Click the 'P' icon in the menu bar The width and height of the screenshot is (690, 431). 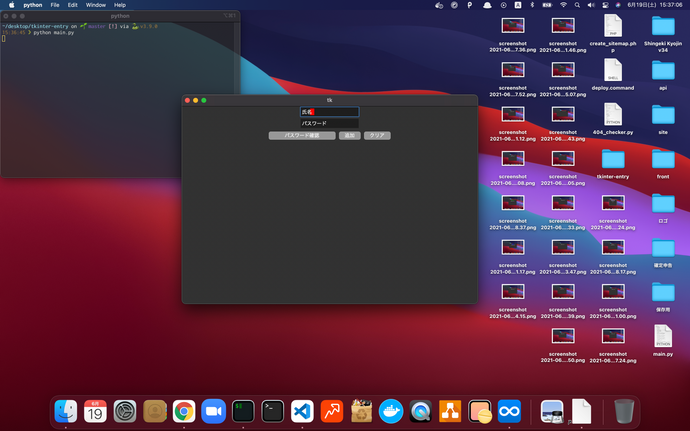point(470,5)
